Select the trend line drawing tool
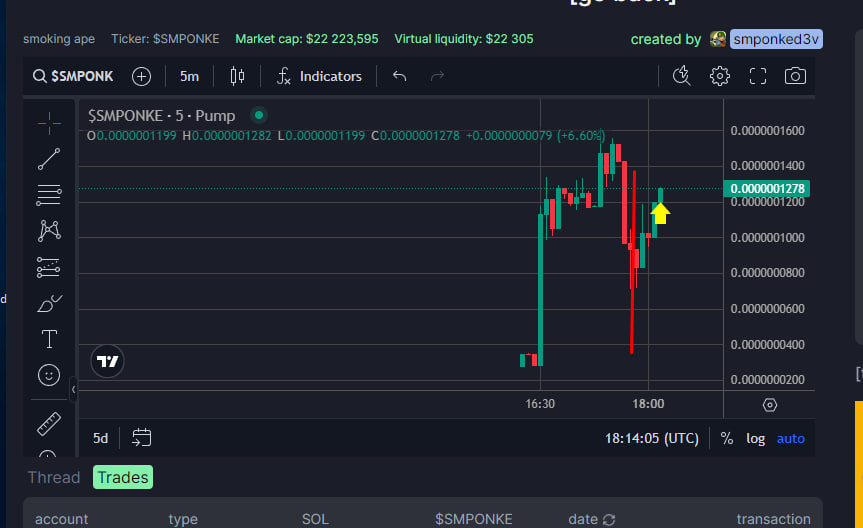Viewport: 863px width, 528px height. 49,159
